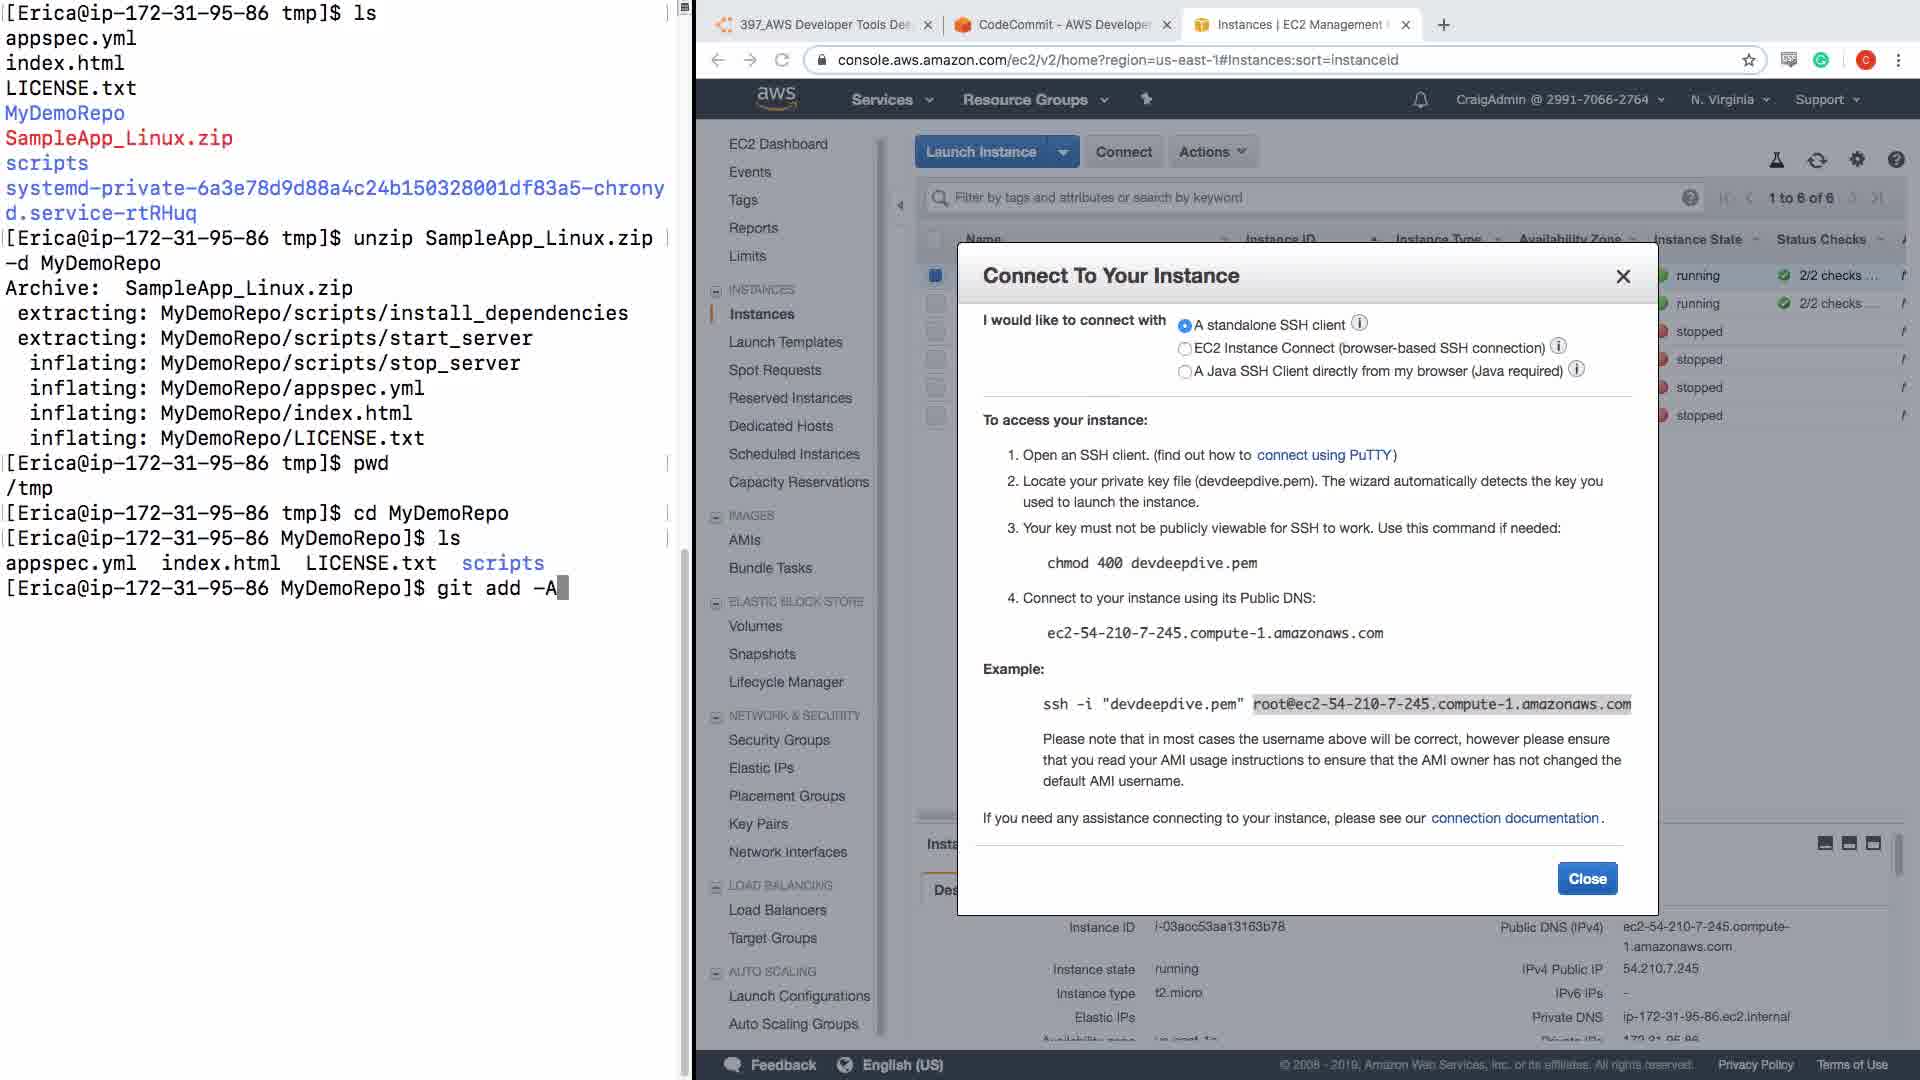Click the AWS logo home icon
The width and height of the screenshot is (1920, 1080).
[x=776, y=98]
